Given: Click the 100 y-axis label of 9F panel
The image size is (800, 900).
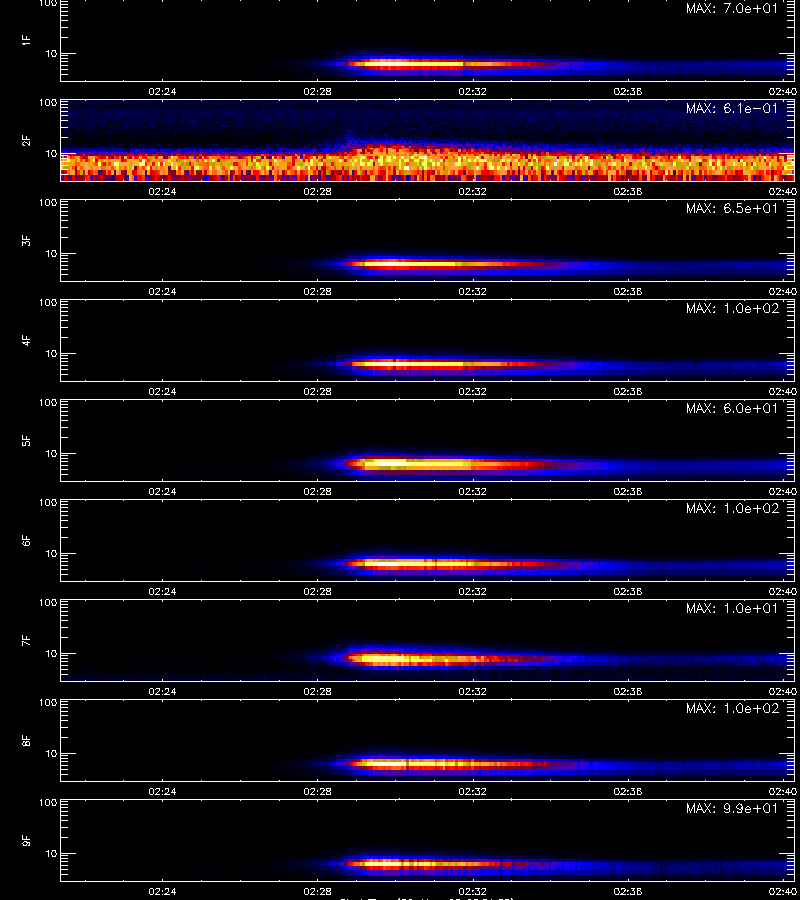Looking at the screenshot, I should (x=48, y=803).
